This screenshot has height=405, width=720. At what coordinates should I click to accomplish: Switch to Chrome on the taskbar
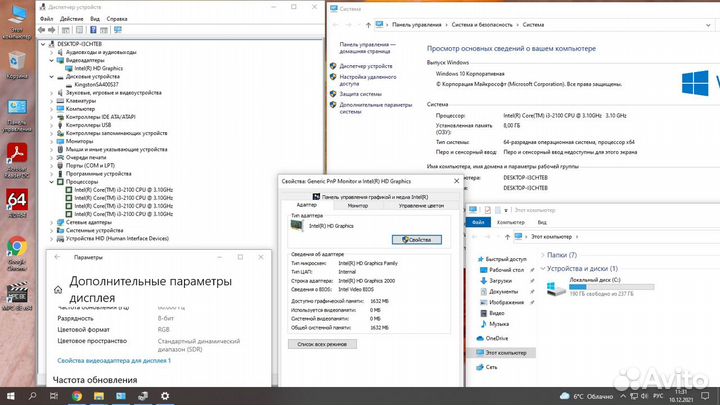coord(77,396)
